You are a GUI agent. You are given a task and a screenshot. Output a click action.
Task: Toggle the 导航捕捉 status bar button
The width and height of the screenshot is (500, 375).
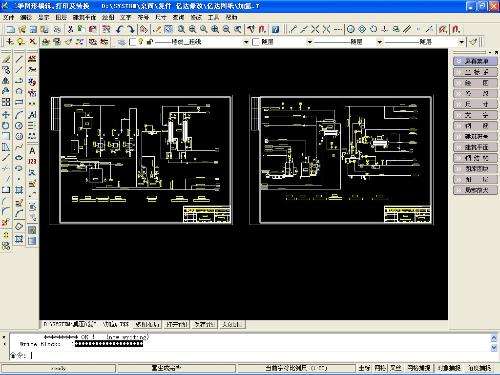click(x=419, y=368)
